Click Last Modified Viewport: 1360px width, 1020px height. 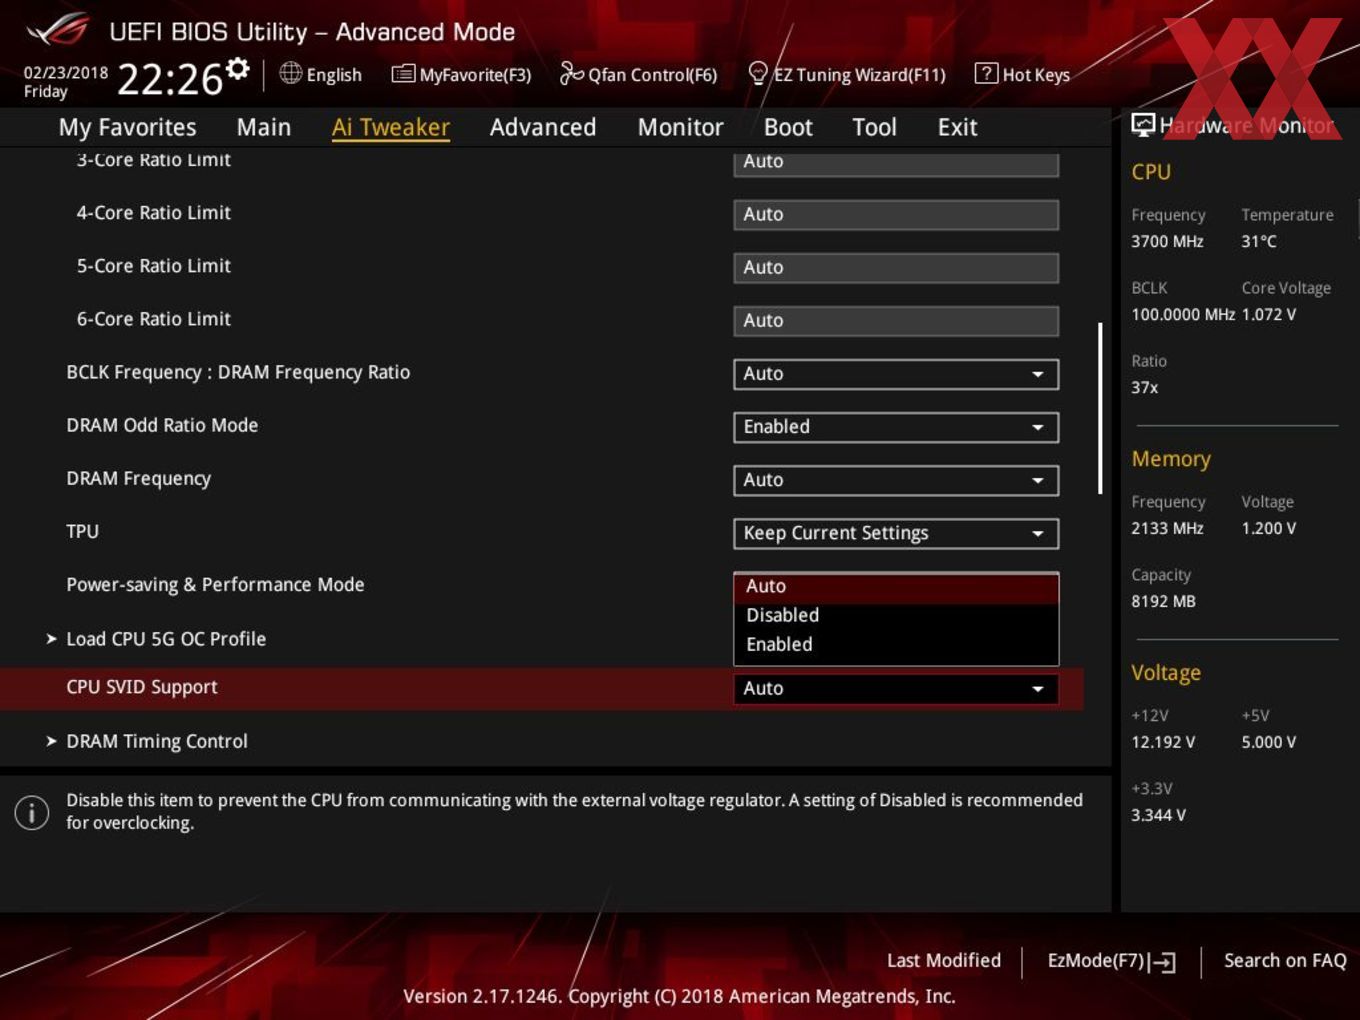944,960
